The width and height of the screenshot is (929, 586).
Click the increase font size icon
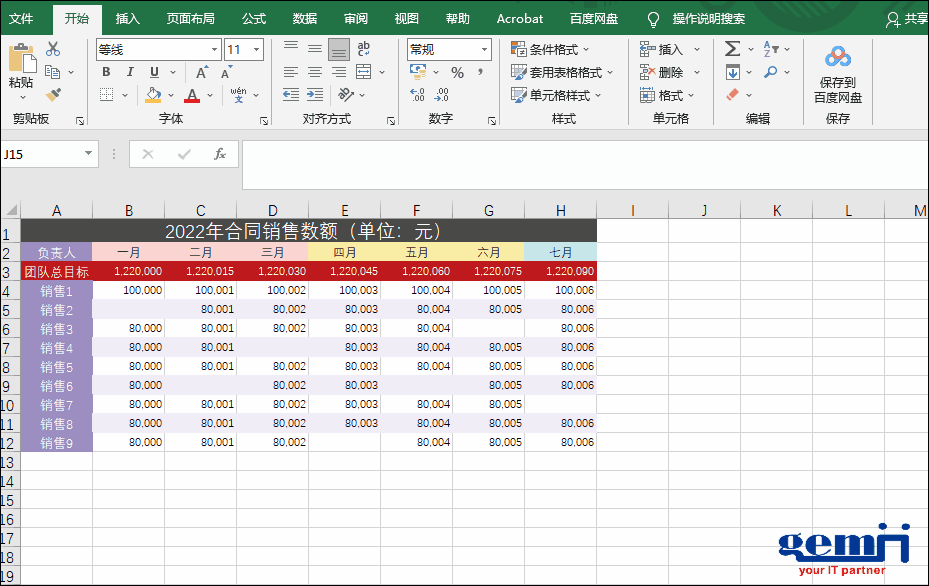coord(202,72)
